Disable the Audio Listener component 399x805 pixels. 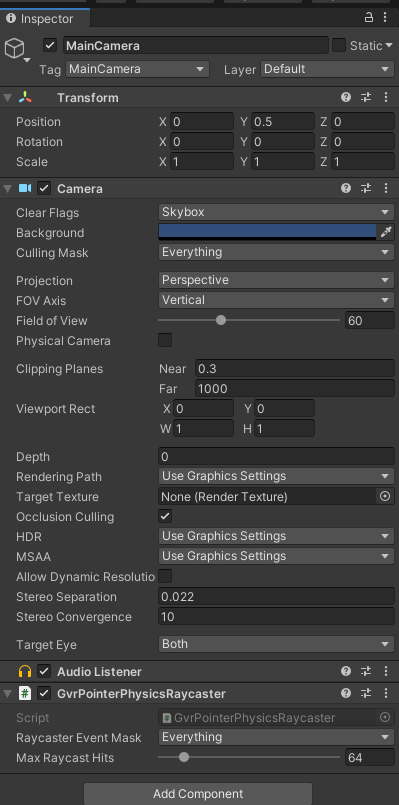point(44,671)
